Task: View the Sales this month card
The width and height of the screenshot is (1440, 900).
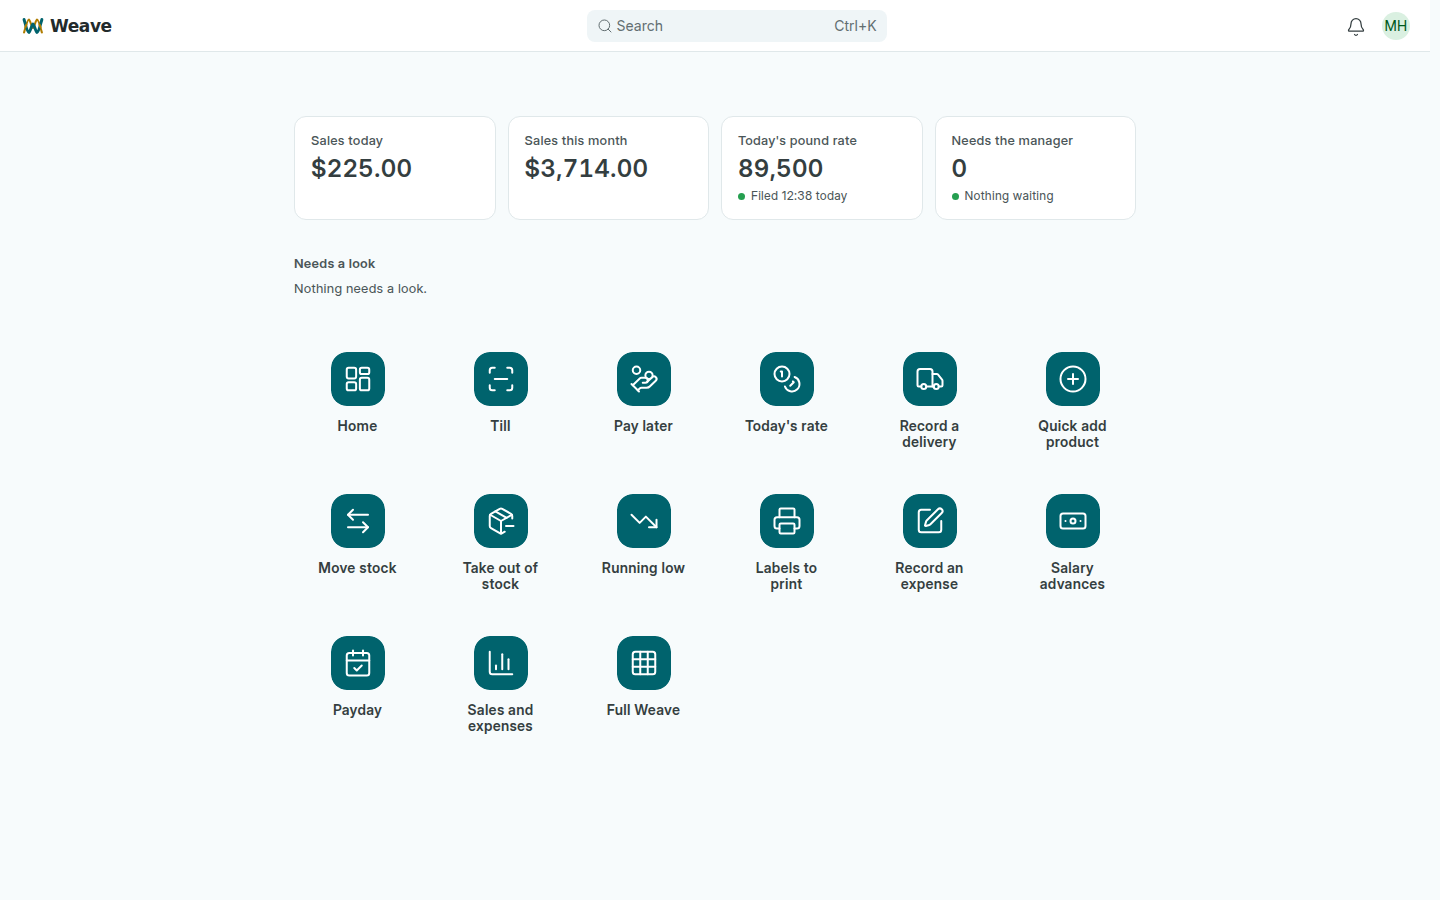Action: [608, 168]
